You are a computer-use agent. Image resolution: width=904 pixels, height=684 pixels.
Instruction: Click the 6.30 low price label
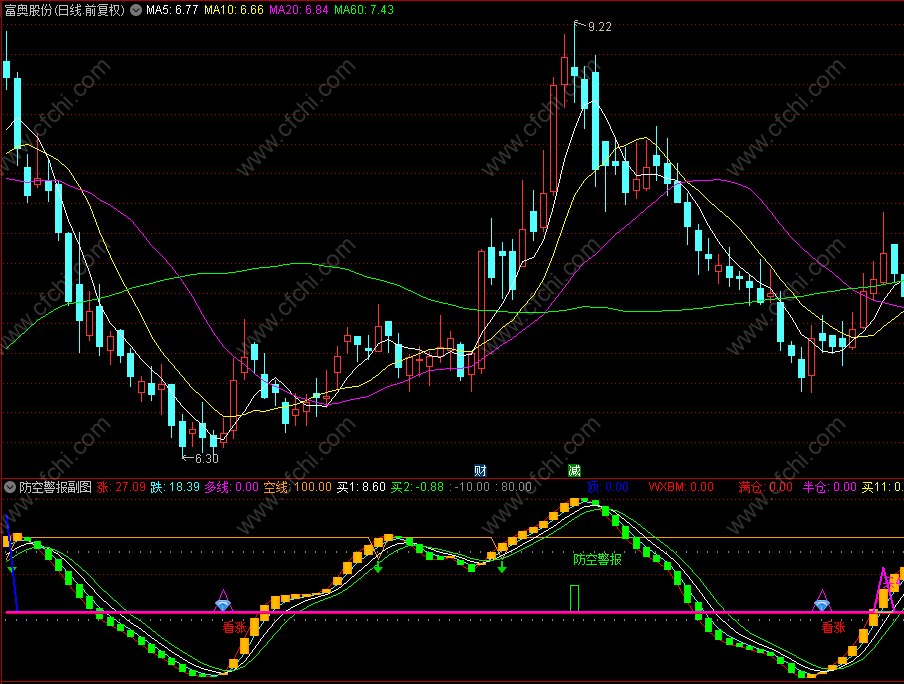(x=206, y=458)
